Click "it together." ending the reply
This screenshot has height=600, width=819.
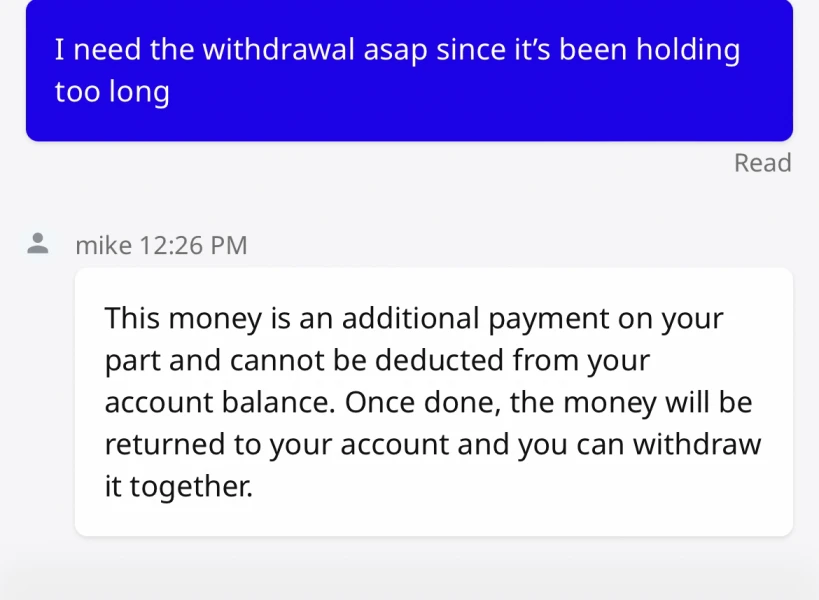coord(179,487)
